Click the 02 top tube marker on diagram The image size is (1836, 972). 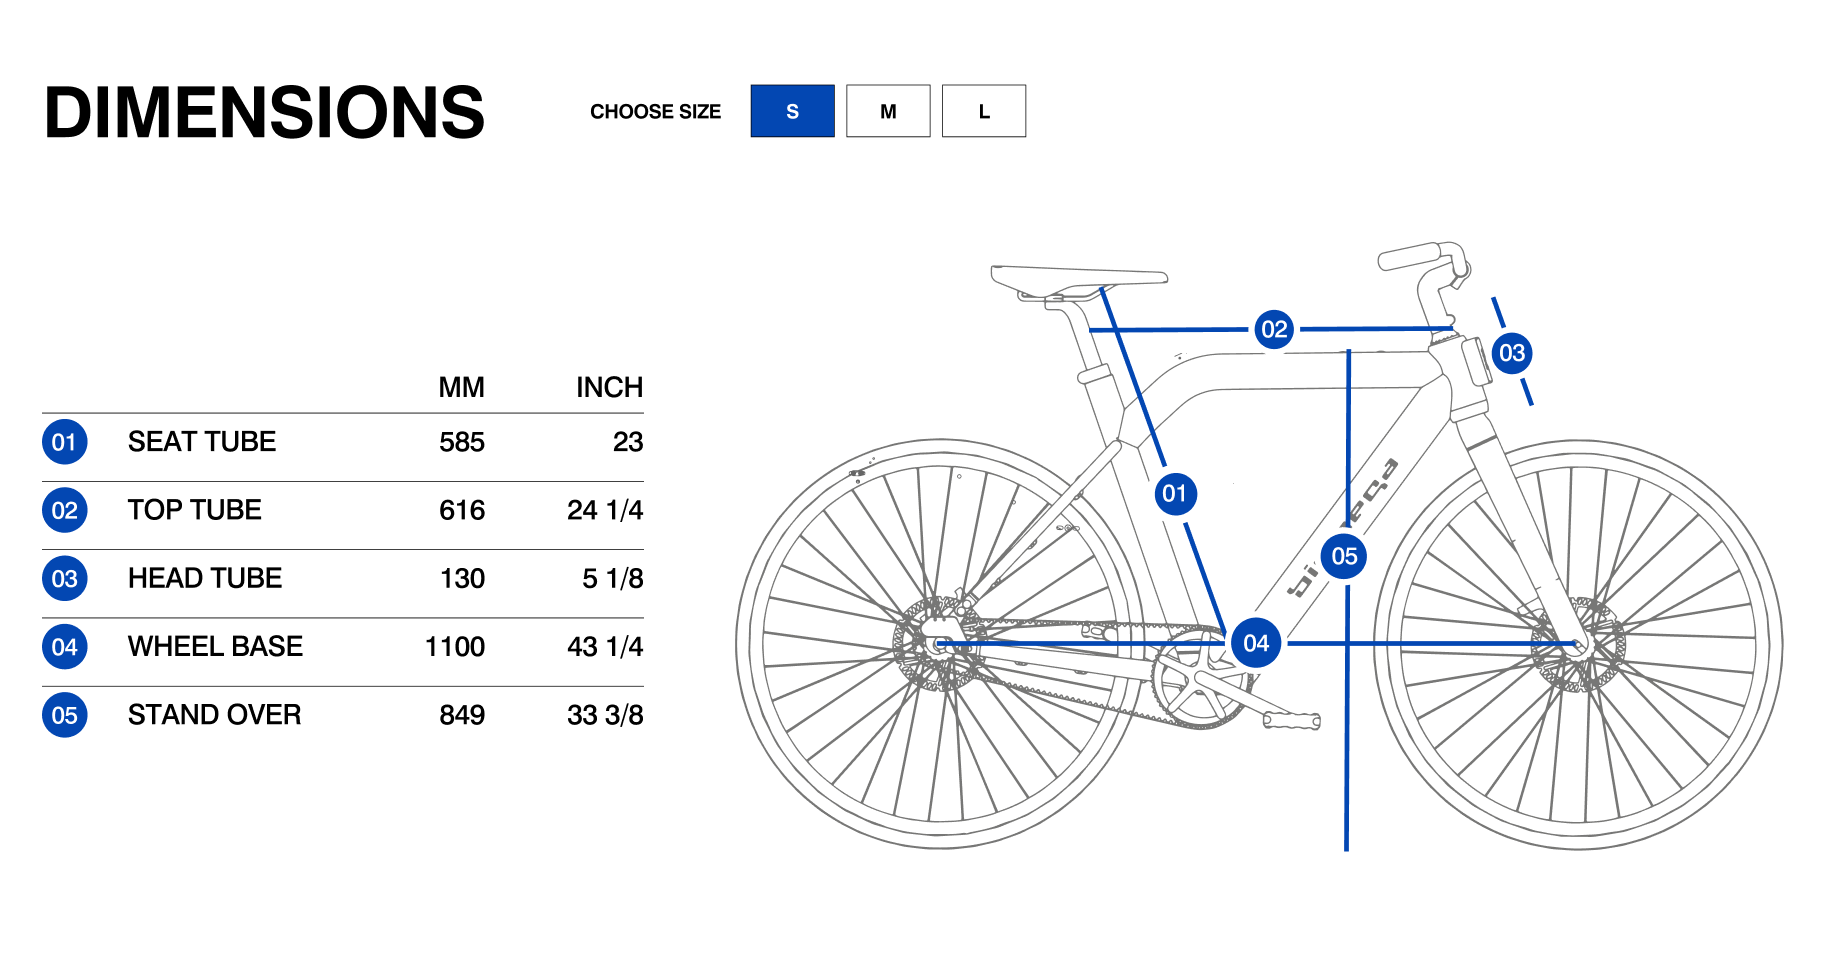coord(1274,328)
